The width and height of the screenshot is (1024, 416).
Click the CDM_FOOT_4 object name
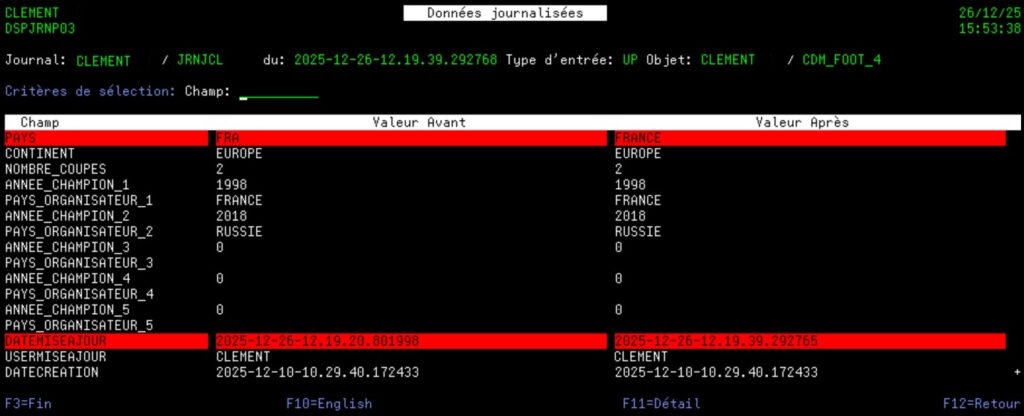tap(841, 60)
